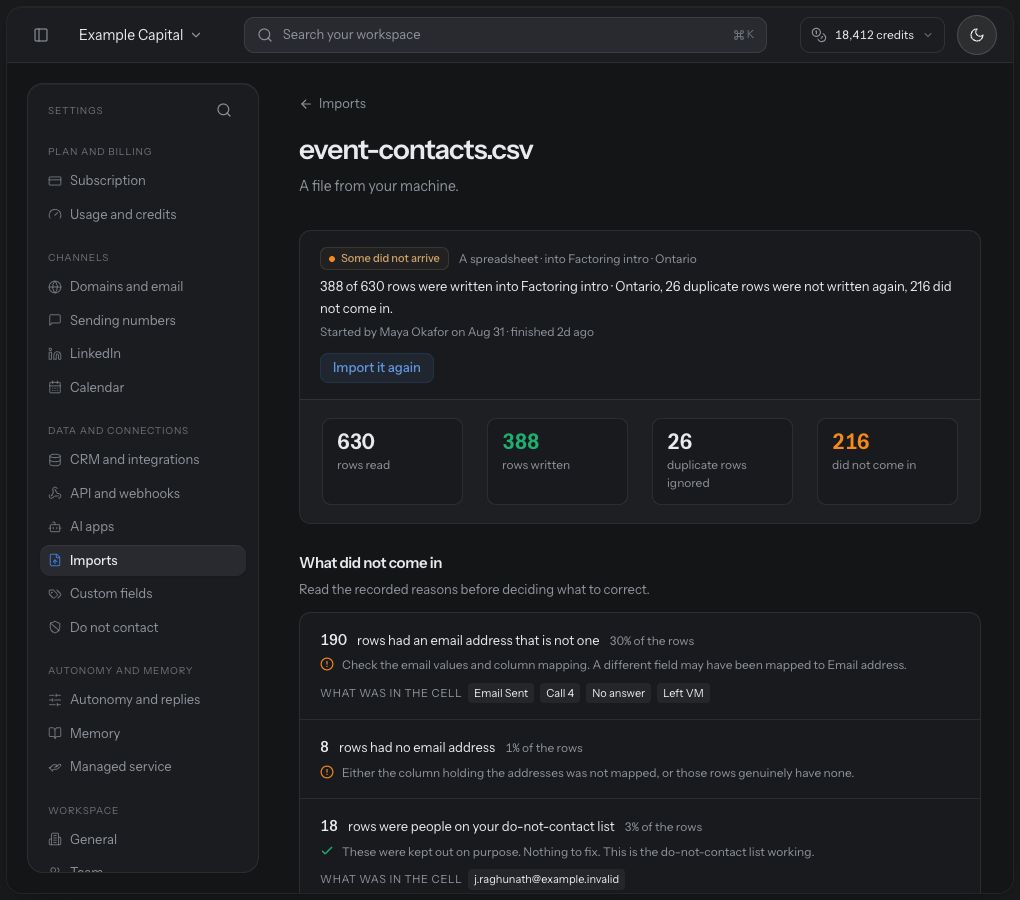Click the event-contacts.csv heading
The width and height of the screenshot is (1020, 900).
tap(416, 150)
